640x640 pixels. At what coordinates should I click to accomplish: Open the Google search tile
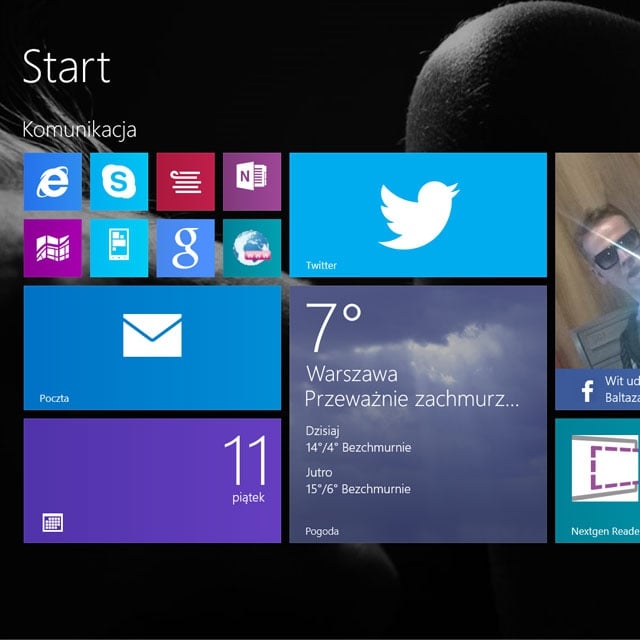pos(185,248)
